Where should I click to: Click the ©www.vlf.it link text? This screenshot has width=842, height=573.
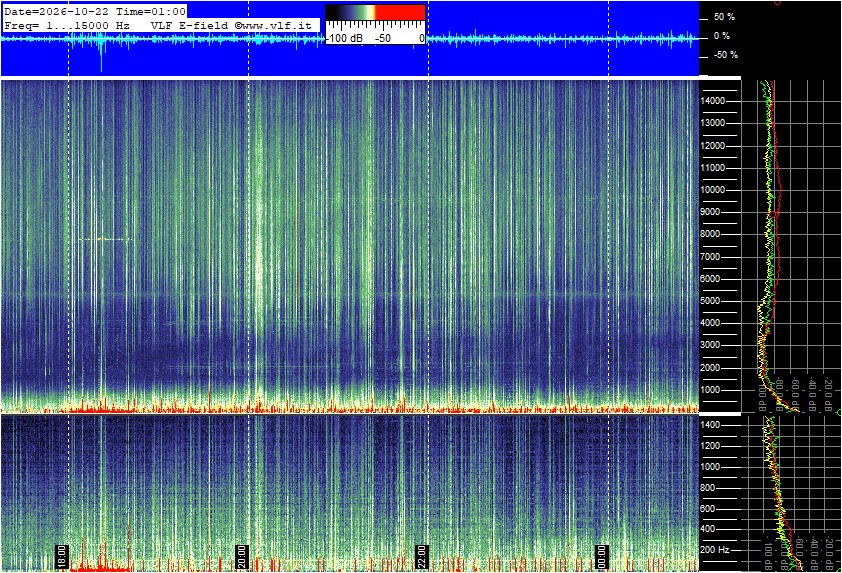[x=273, y=25]
